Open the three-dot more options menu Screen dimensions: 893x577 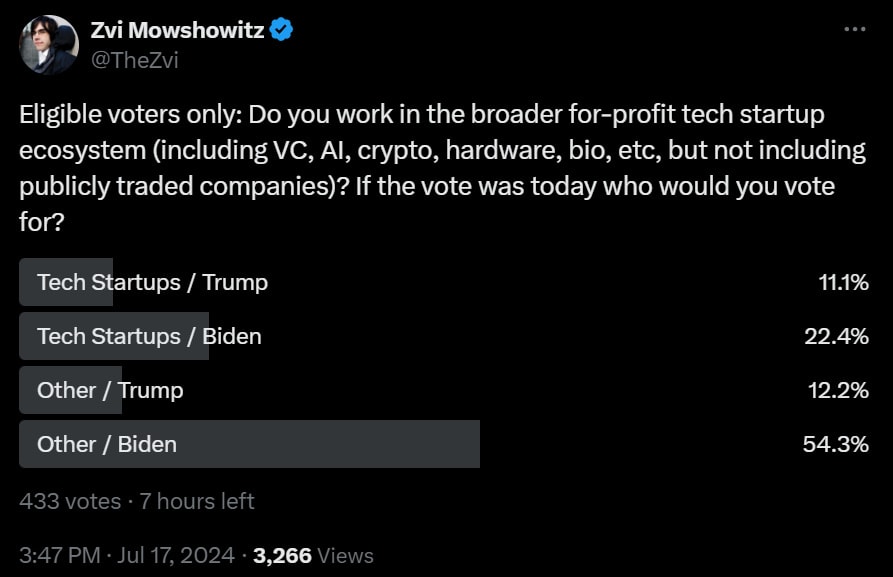(854, 29)
